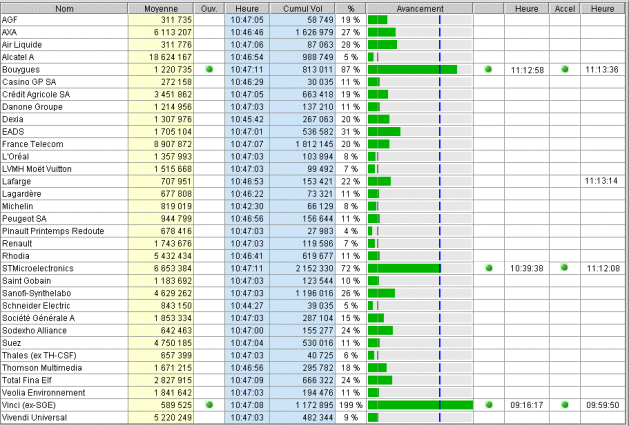Image resolution: width=629 pixels, height=426 pixels.
Task: Click Lafarge time 11:13:14
Action: [x=601, y=181]
